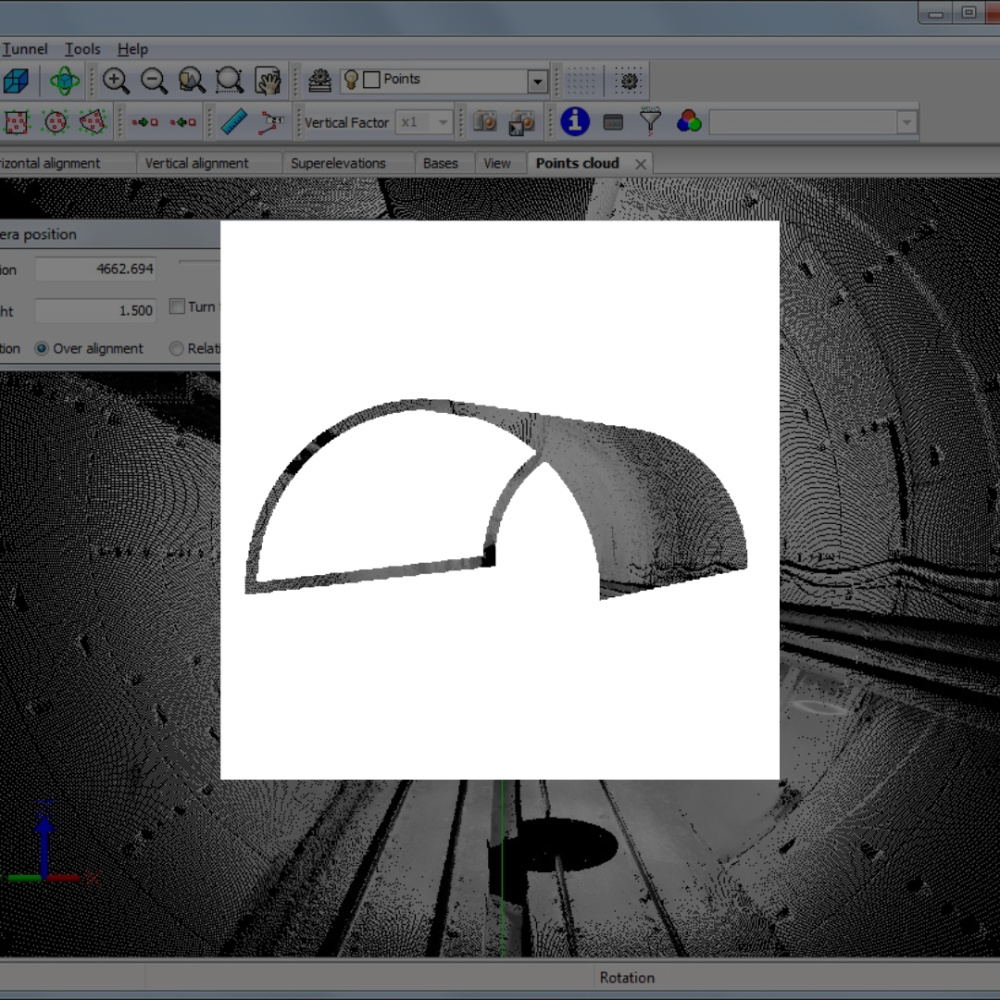This screenshot has height=1000, width=1000.
Task: Click the first green arrow points icon
Action: click(x=145, y=122)
